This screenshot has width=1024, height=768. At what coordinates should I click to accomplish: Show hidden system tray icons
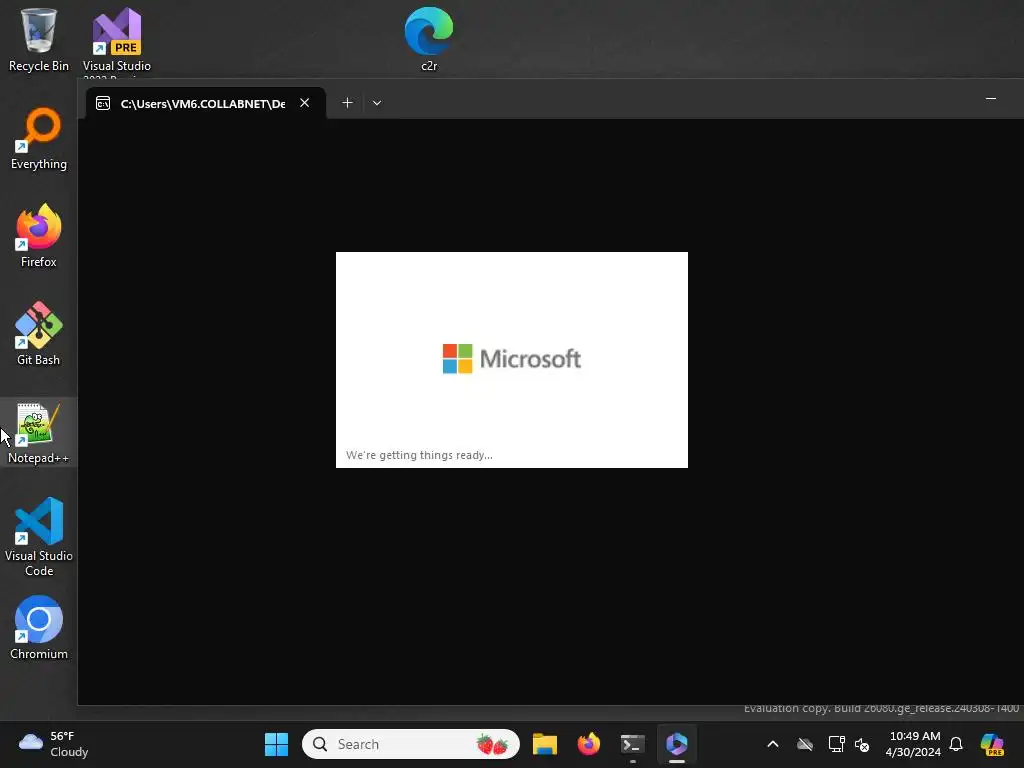[773, 744]
